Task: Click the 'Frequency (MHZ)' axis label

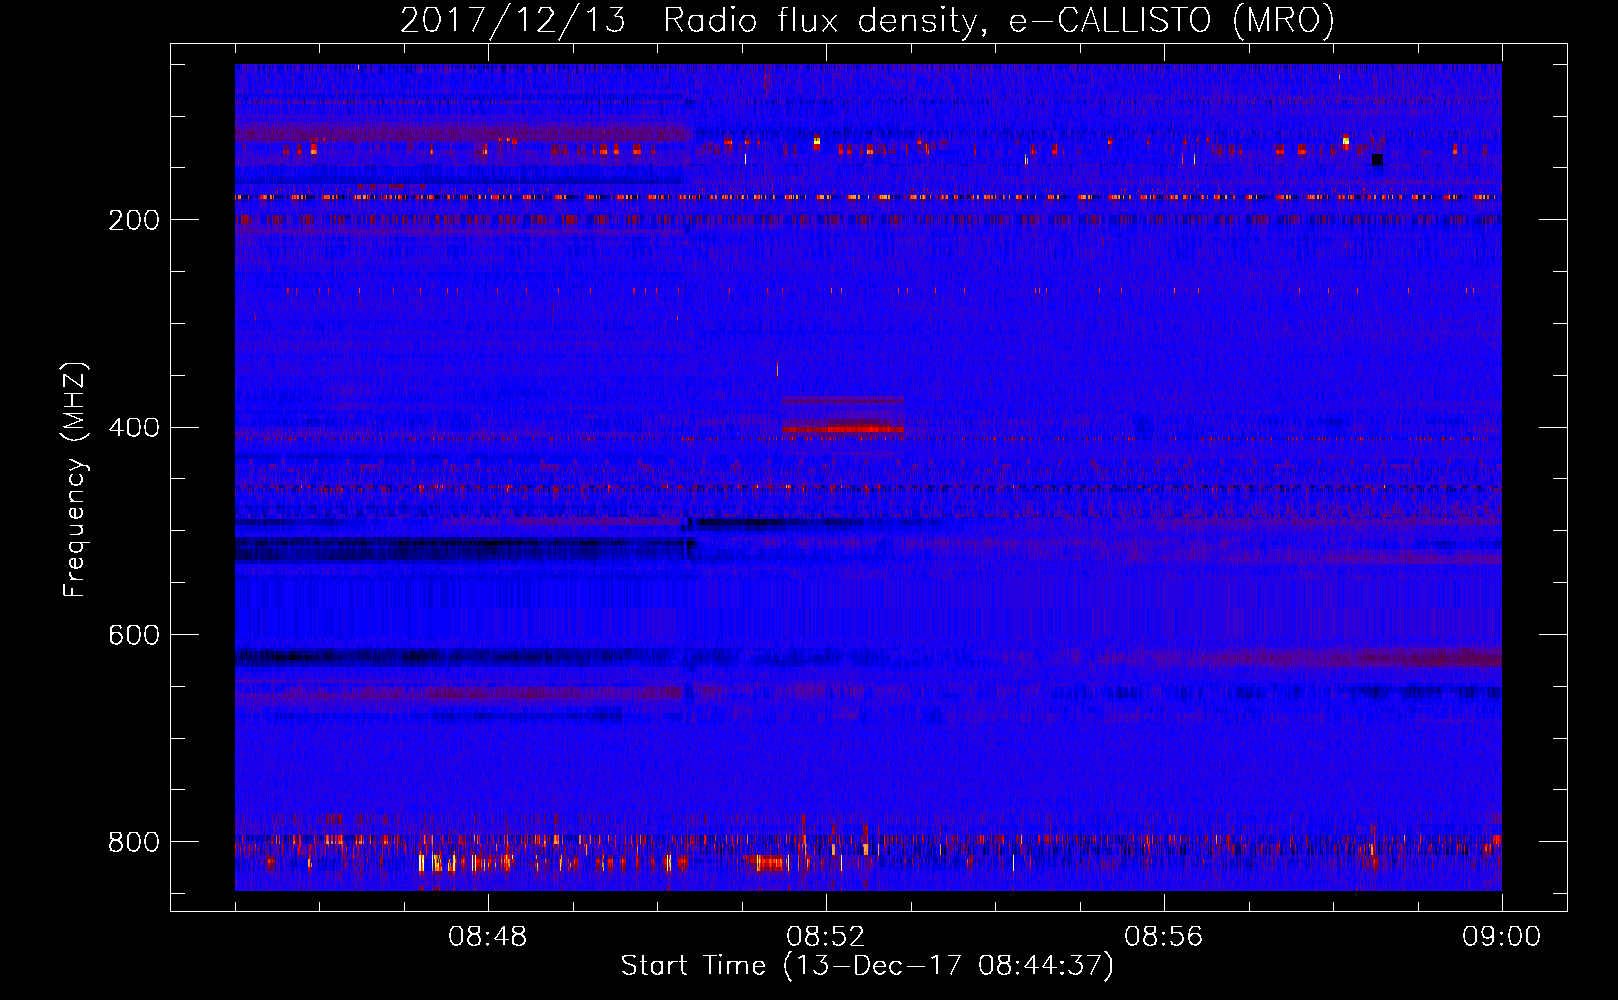Action: tap(75, 479)
